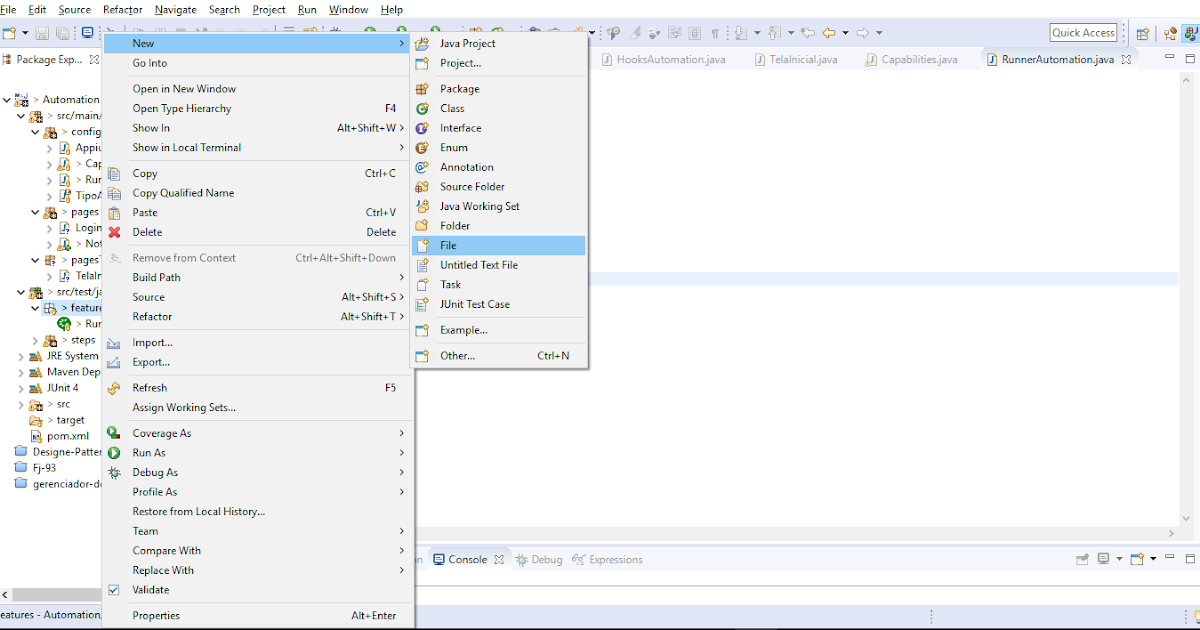
Task: Click the Debug As bug icon
Action: pos(114,472)
